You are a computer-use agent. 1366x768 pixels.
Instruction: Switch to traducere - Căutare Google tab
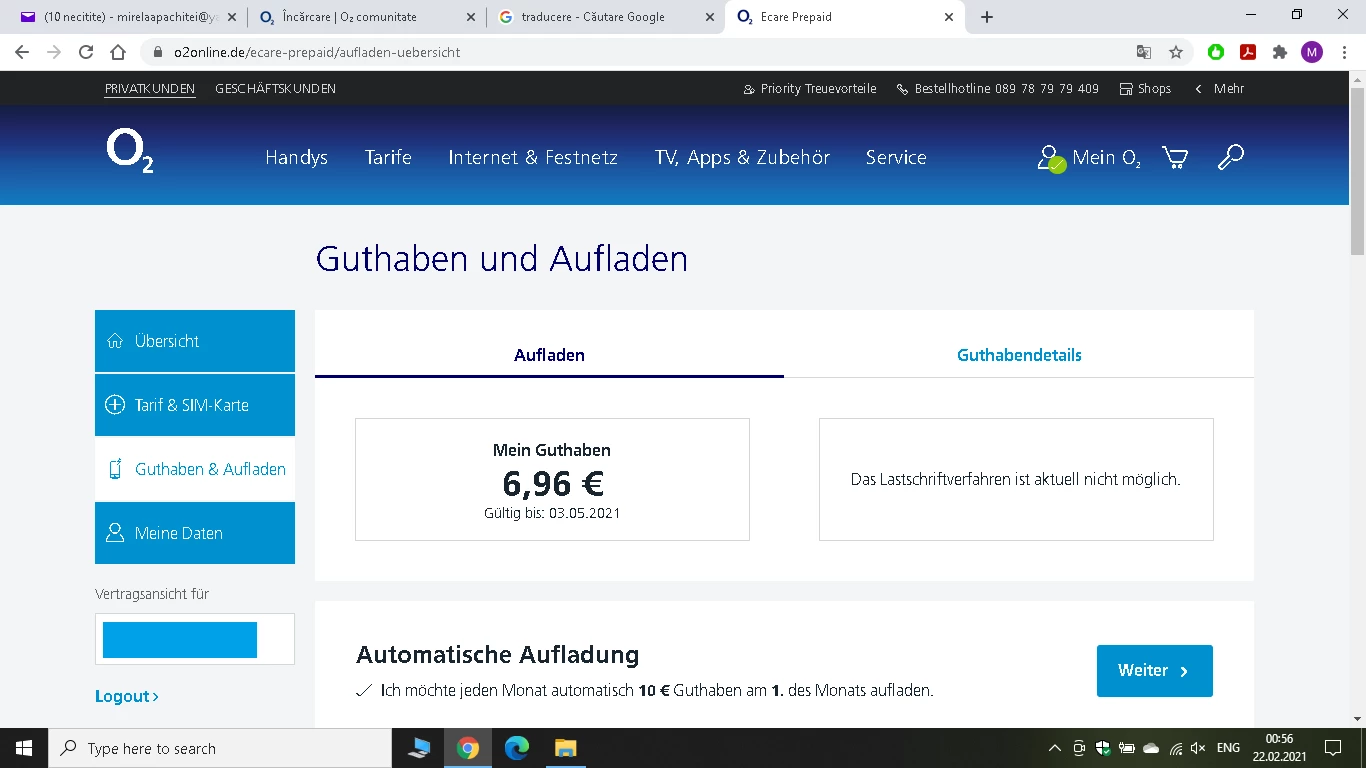[607, 17]
